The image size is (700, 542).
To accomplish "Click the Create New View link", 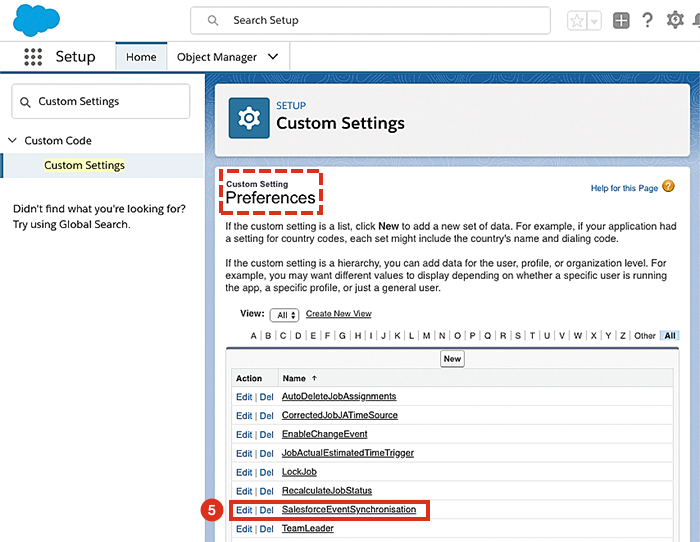I will coord(338,314).
